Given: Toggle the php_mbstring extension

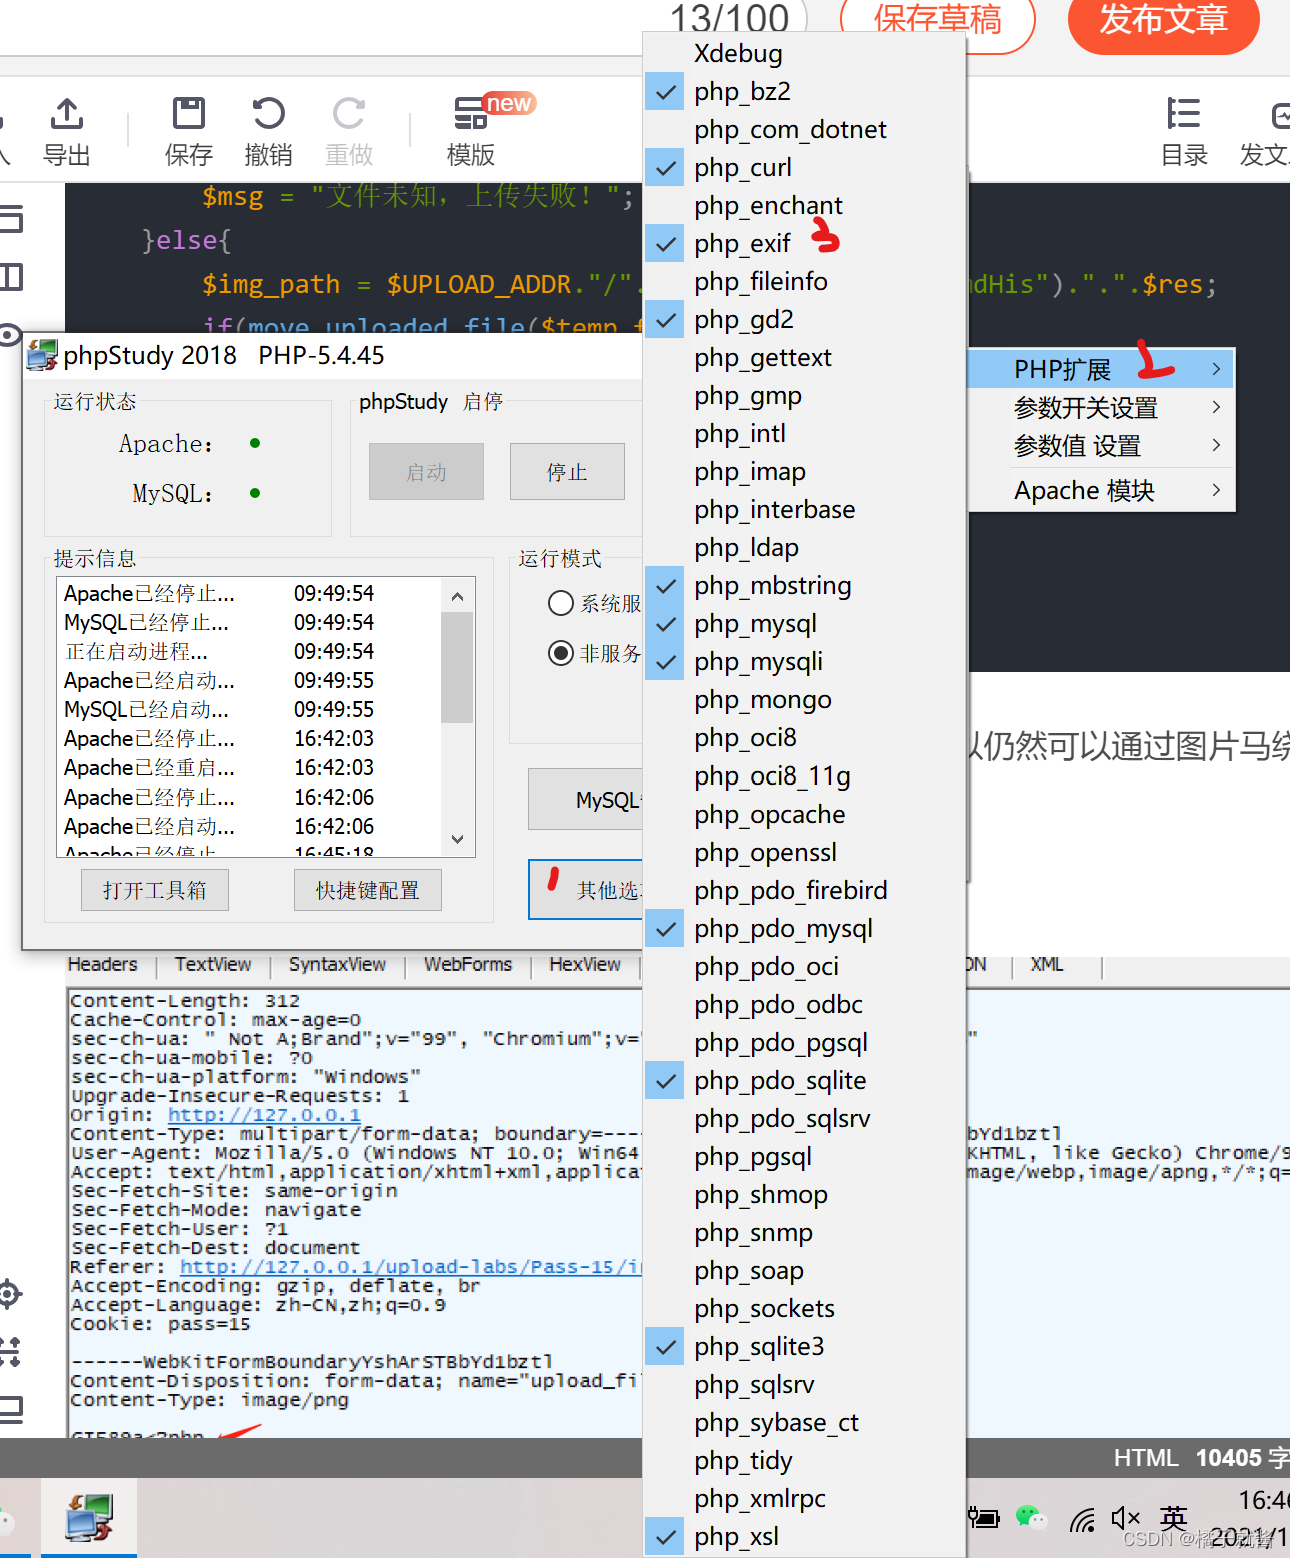Looking at the screenshot, I should click(x=805, y=586).
